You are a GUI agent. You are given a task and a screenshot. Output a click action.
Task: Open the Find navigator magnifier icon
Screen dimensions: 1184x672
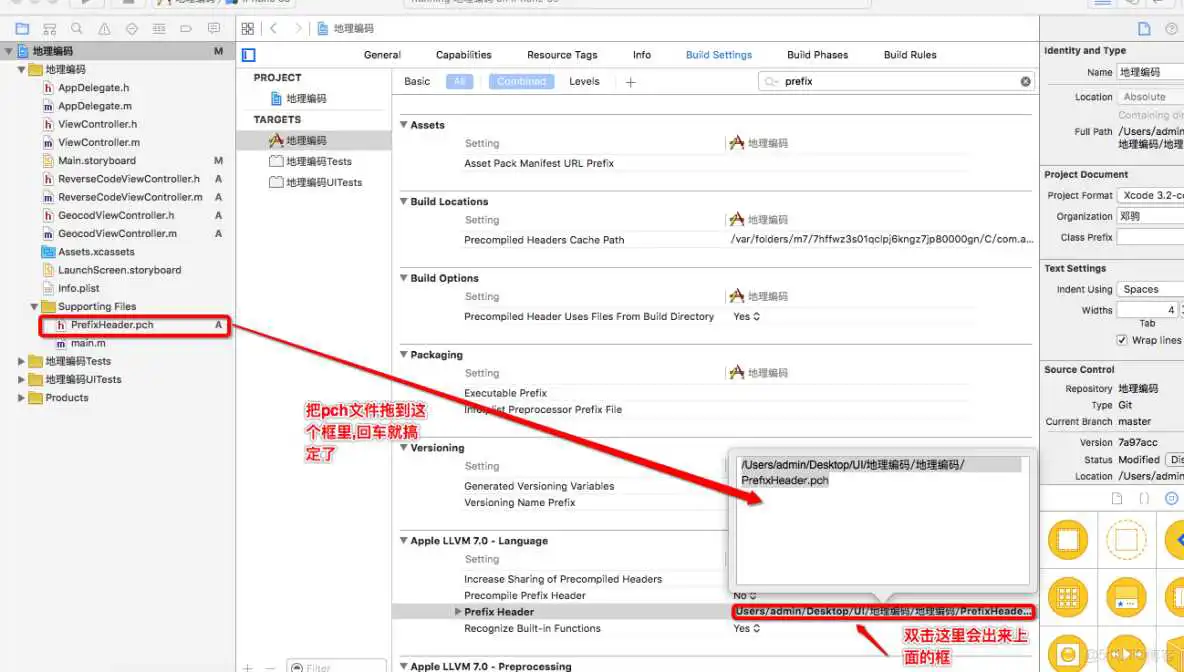coord(76,29)
